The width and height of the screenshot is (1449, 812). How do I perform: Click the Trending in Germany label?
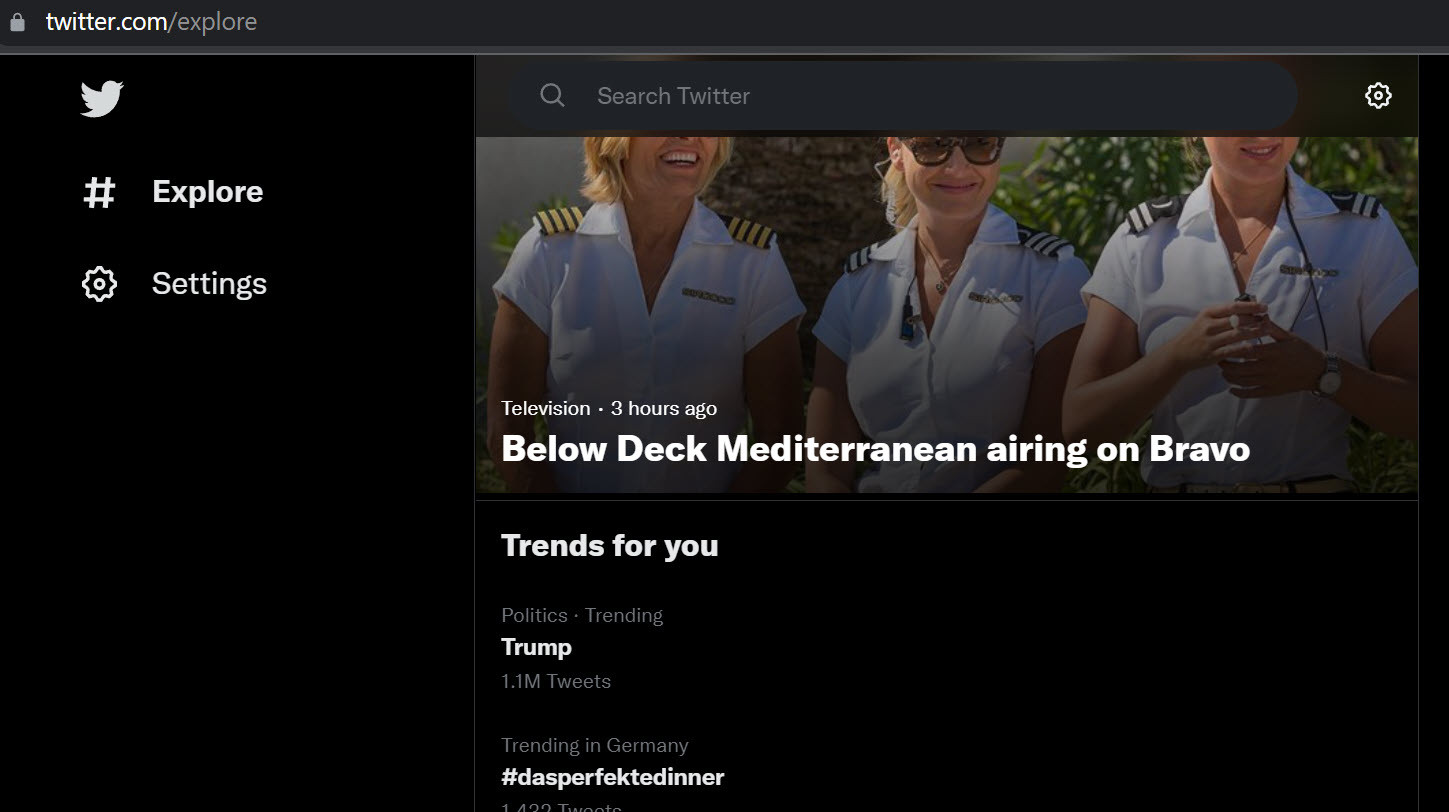[594, 745]
